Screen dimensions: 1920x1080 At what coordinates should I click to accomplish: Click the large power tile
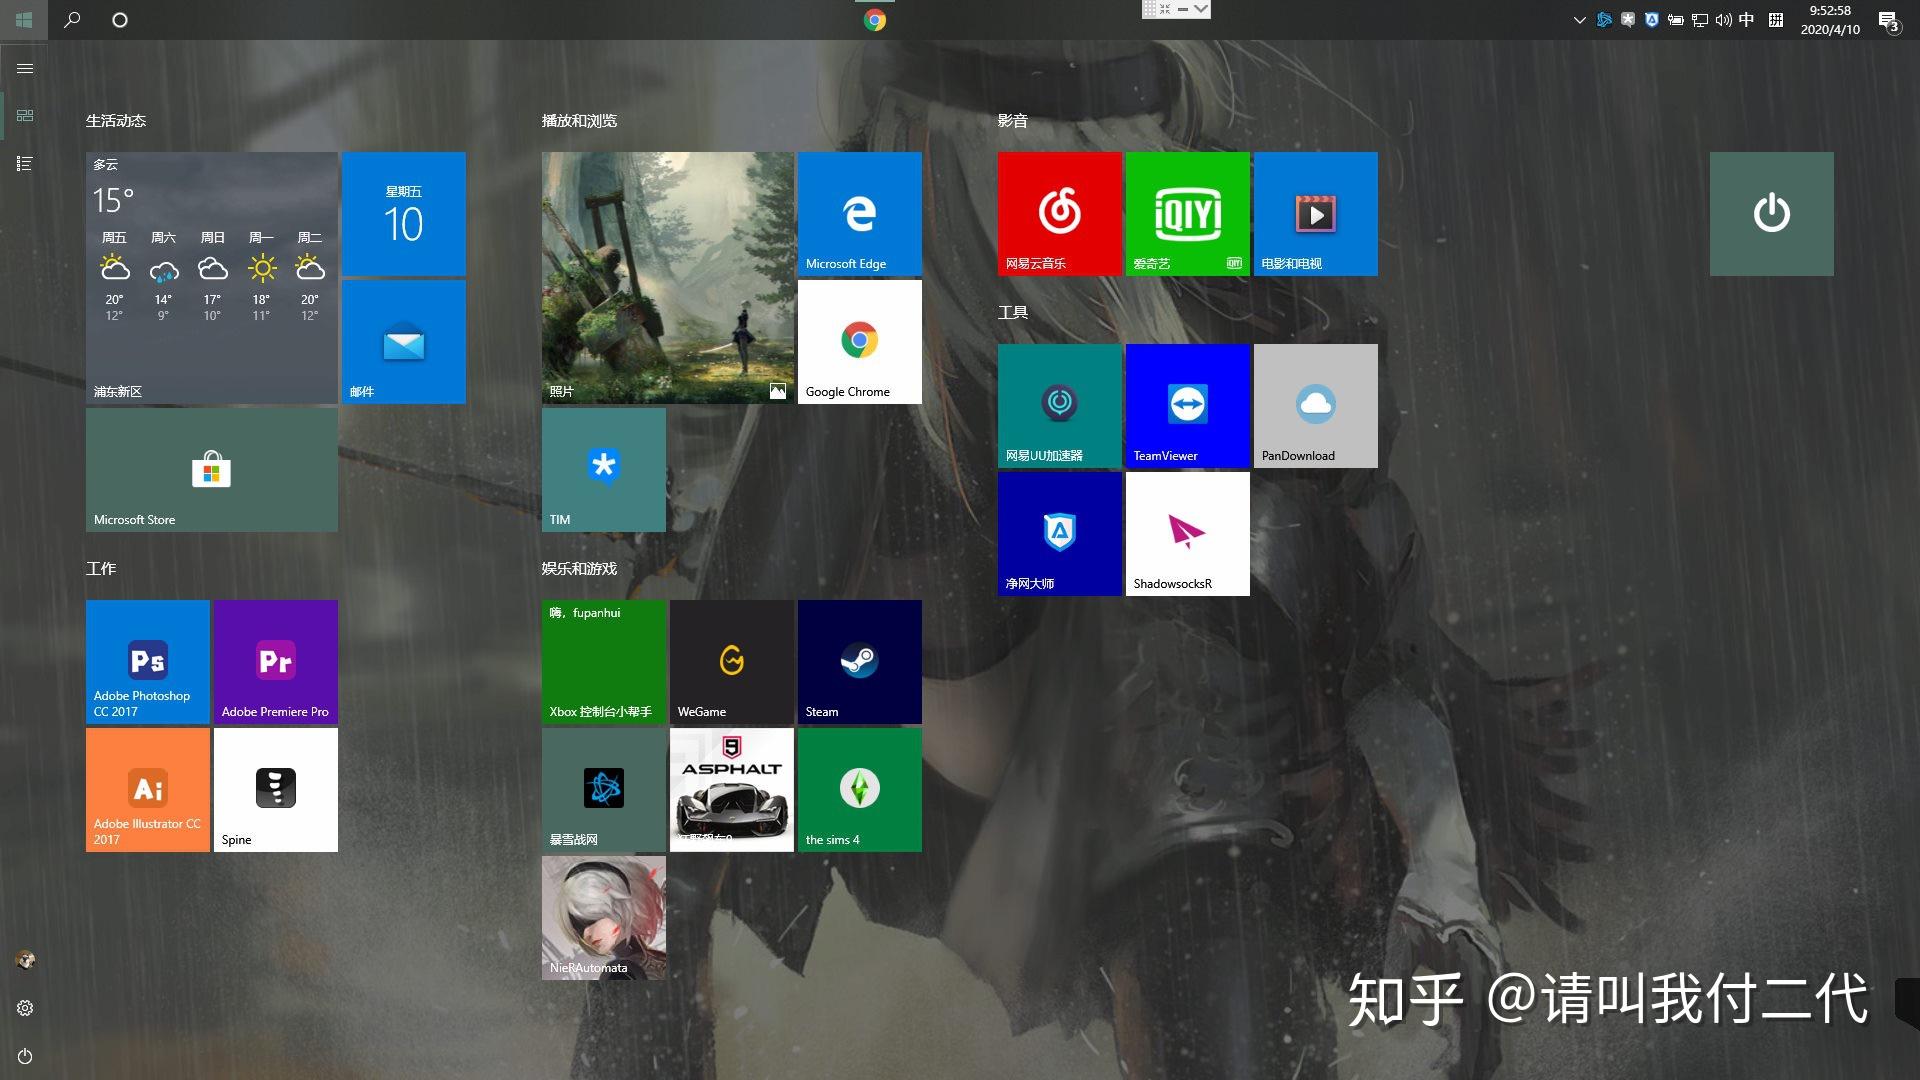1770,212
